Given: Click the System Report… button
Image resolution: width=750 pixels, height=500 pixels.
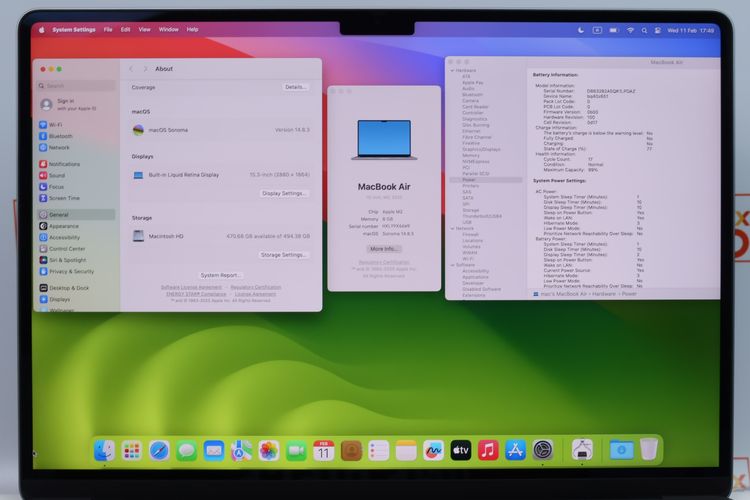Looking at the screenshot, I should coord(220,275).
